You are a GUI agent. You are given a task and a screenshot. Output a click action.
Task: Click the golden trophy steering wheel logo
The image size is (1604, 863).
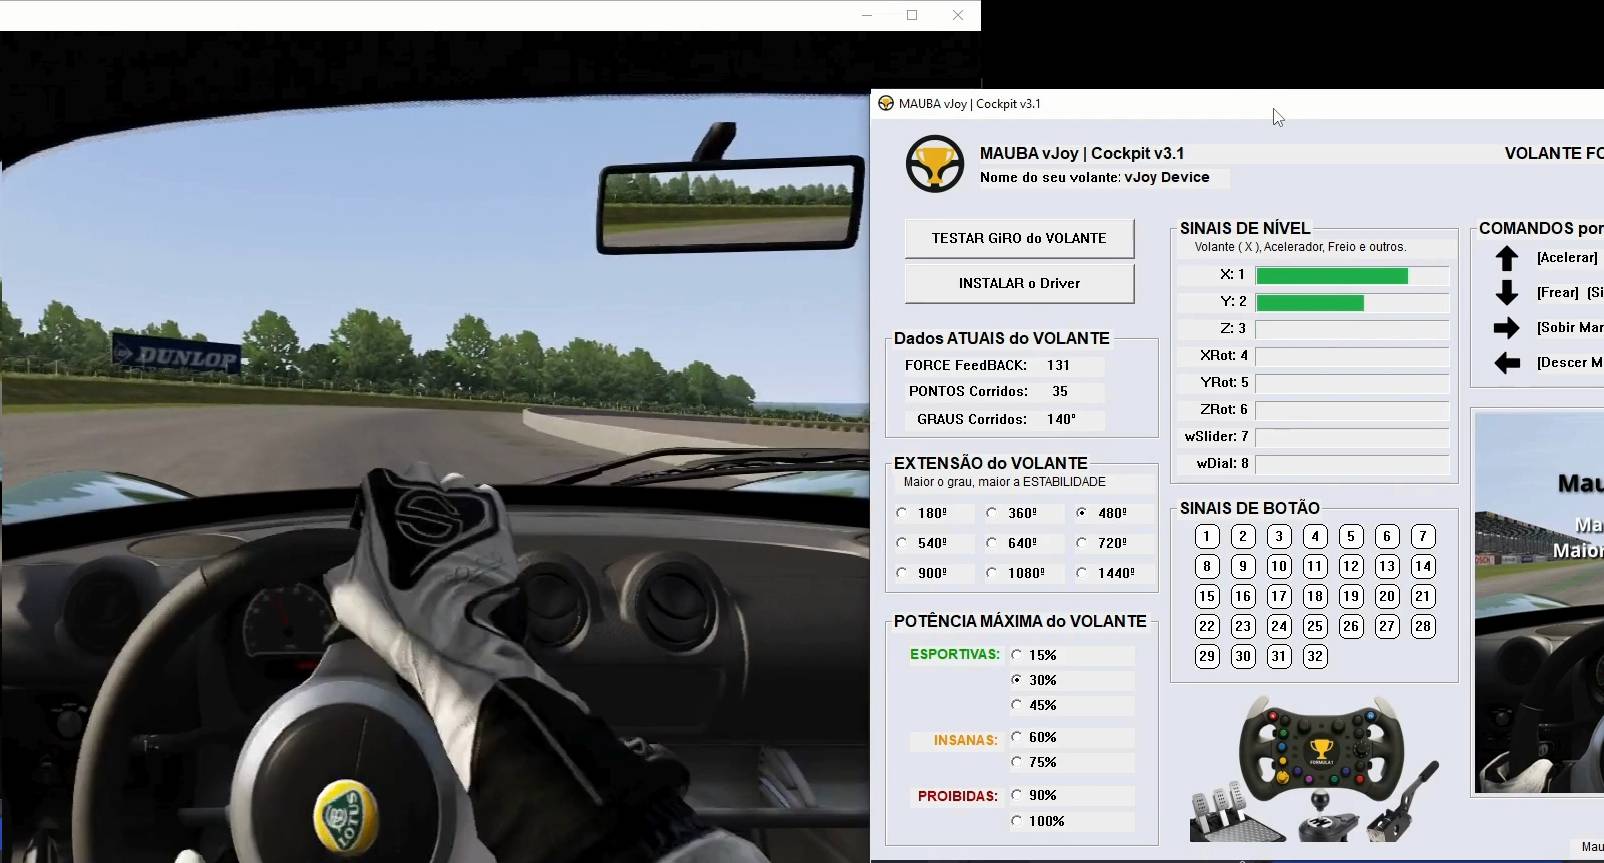pyautogui.click(x=934, y=164)
